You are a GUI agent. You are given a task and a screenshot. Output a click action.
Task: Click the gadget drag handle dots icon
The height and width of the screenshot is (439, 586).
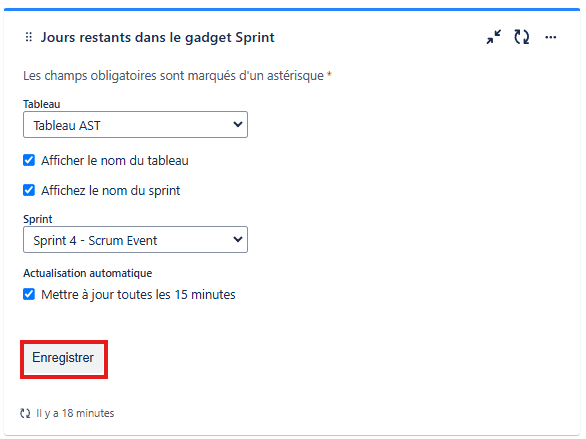pos(29,37)
